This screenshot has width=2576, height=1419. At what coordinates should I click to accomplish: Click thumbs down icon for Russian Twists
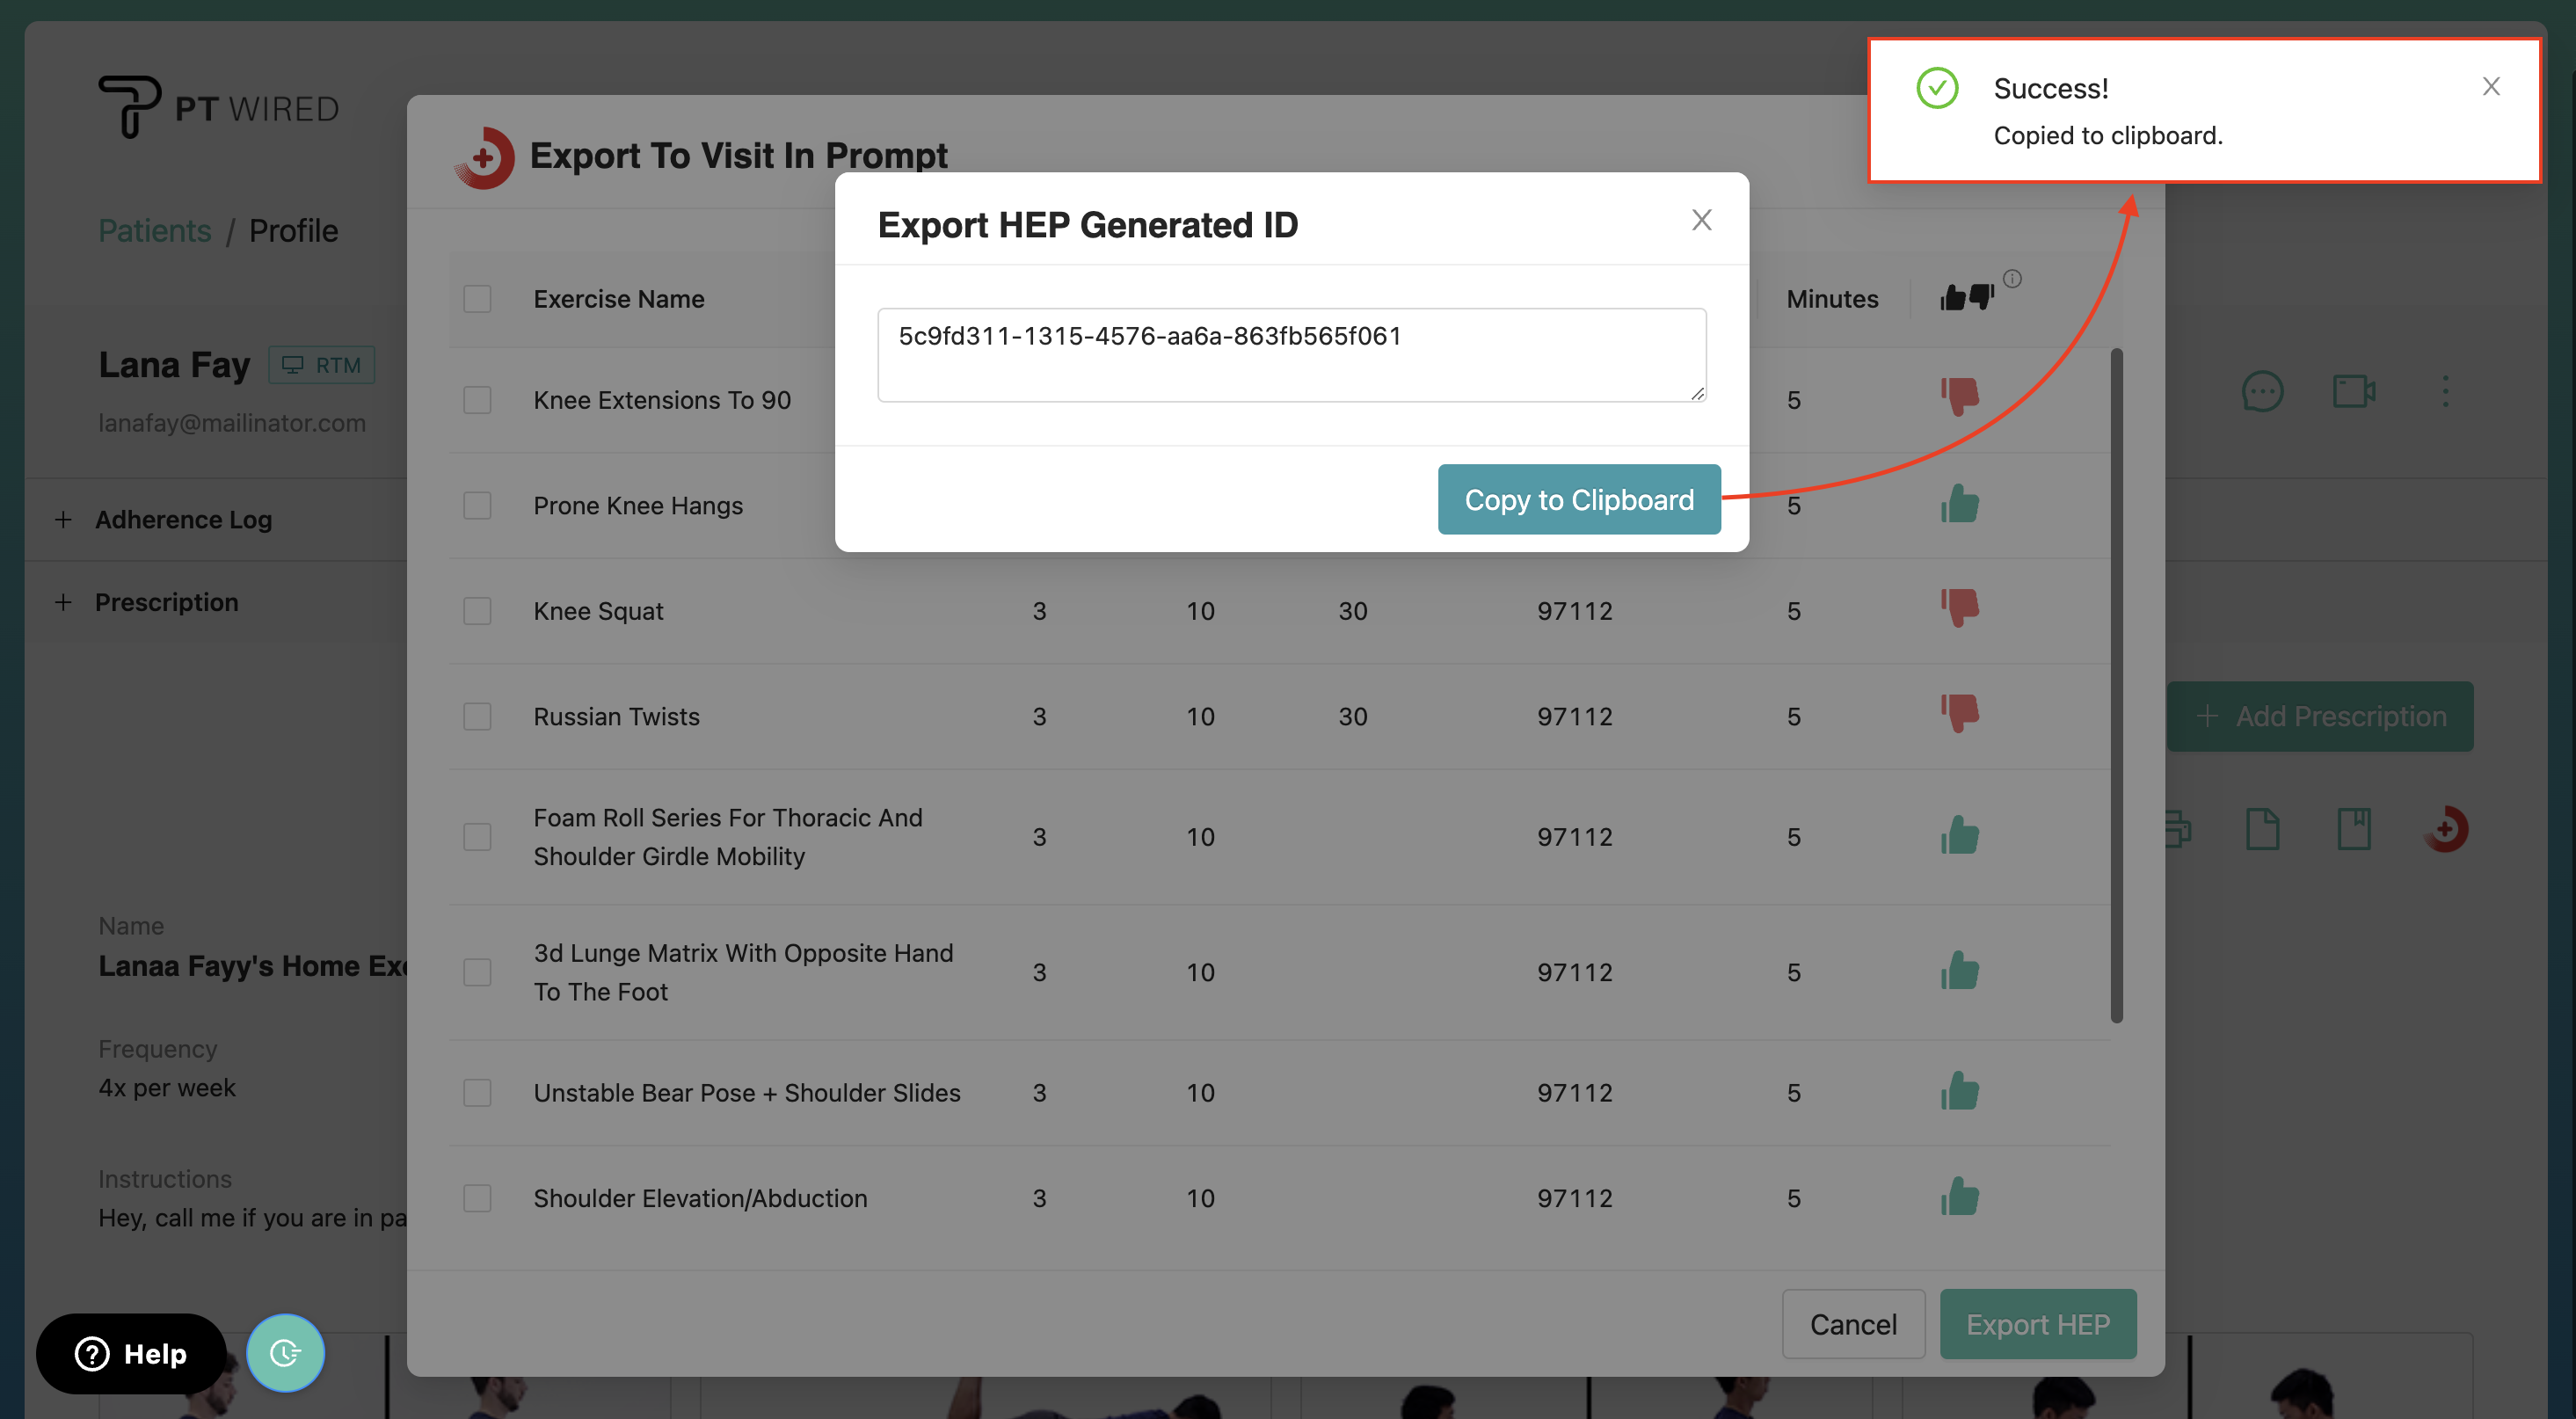point(1959,715)
